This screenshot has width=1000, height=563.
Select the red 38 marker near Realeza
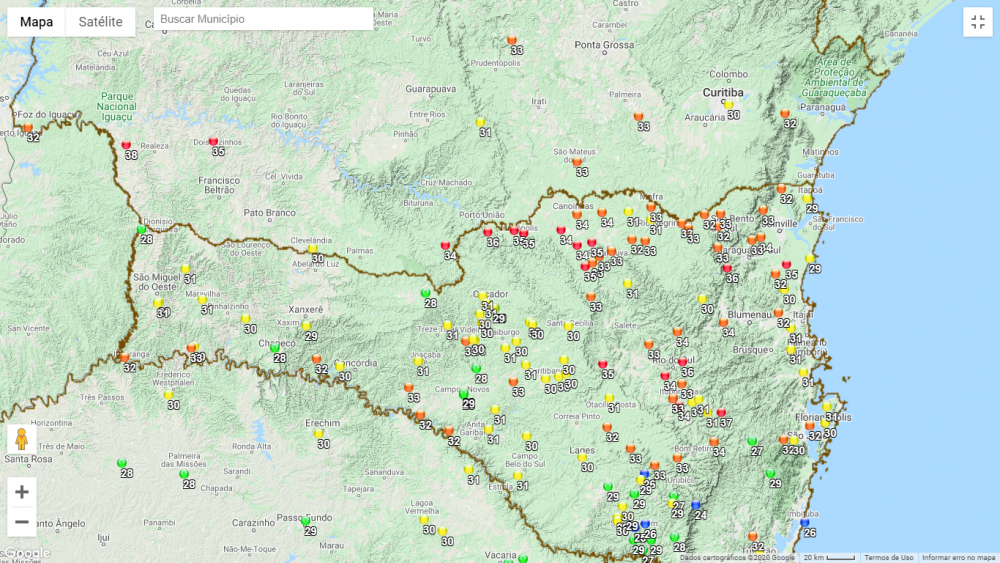(x=127, y=146)
